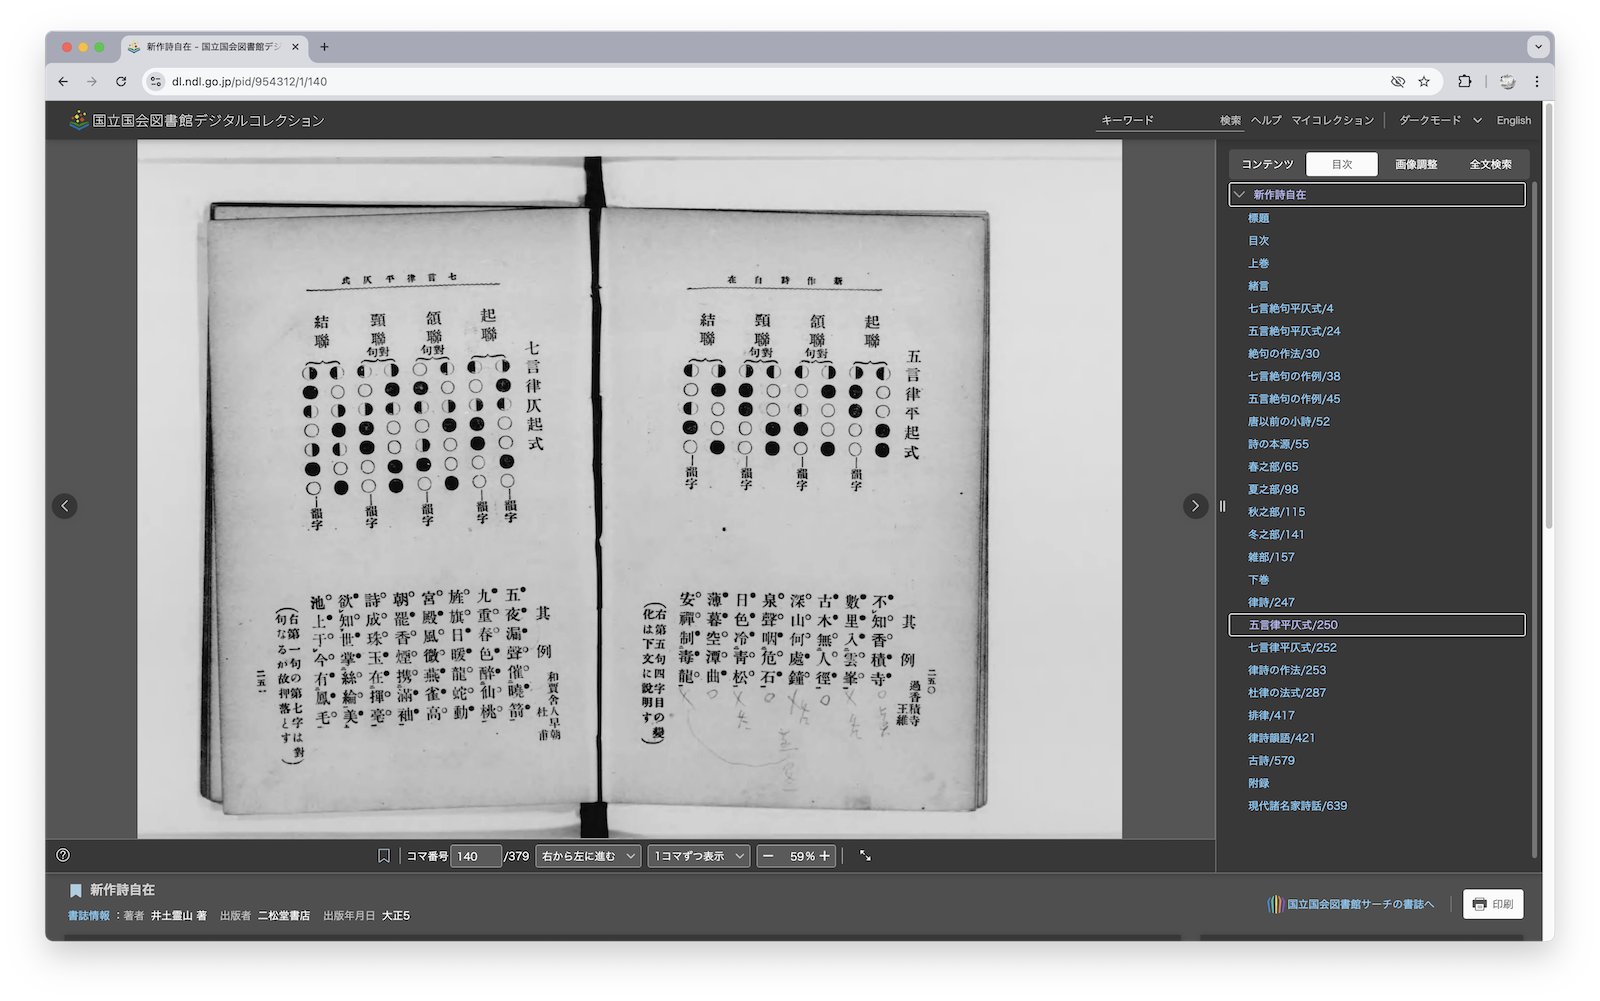Open the browser tab list dropdown
Image resolution: width=1600 pixels, height=1001 pixels.
point(1539,47)
